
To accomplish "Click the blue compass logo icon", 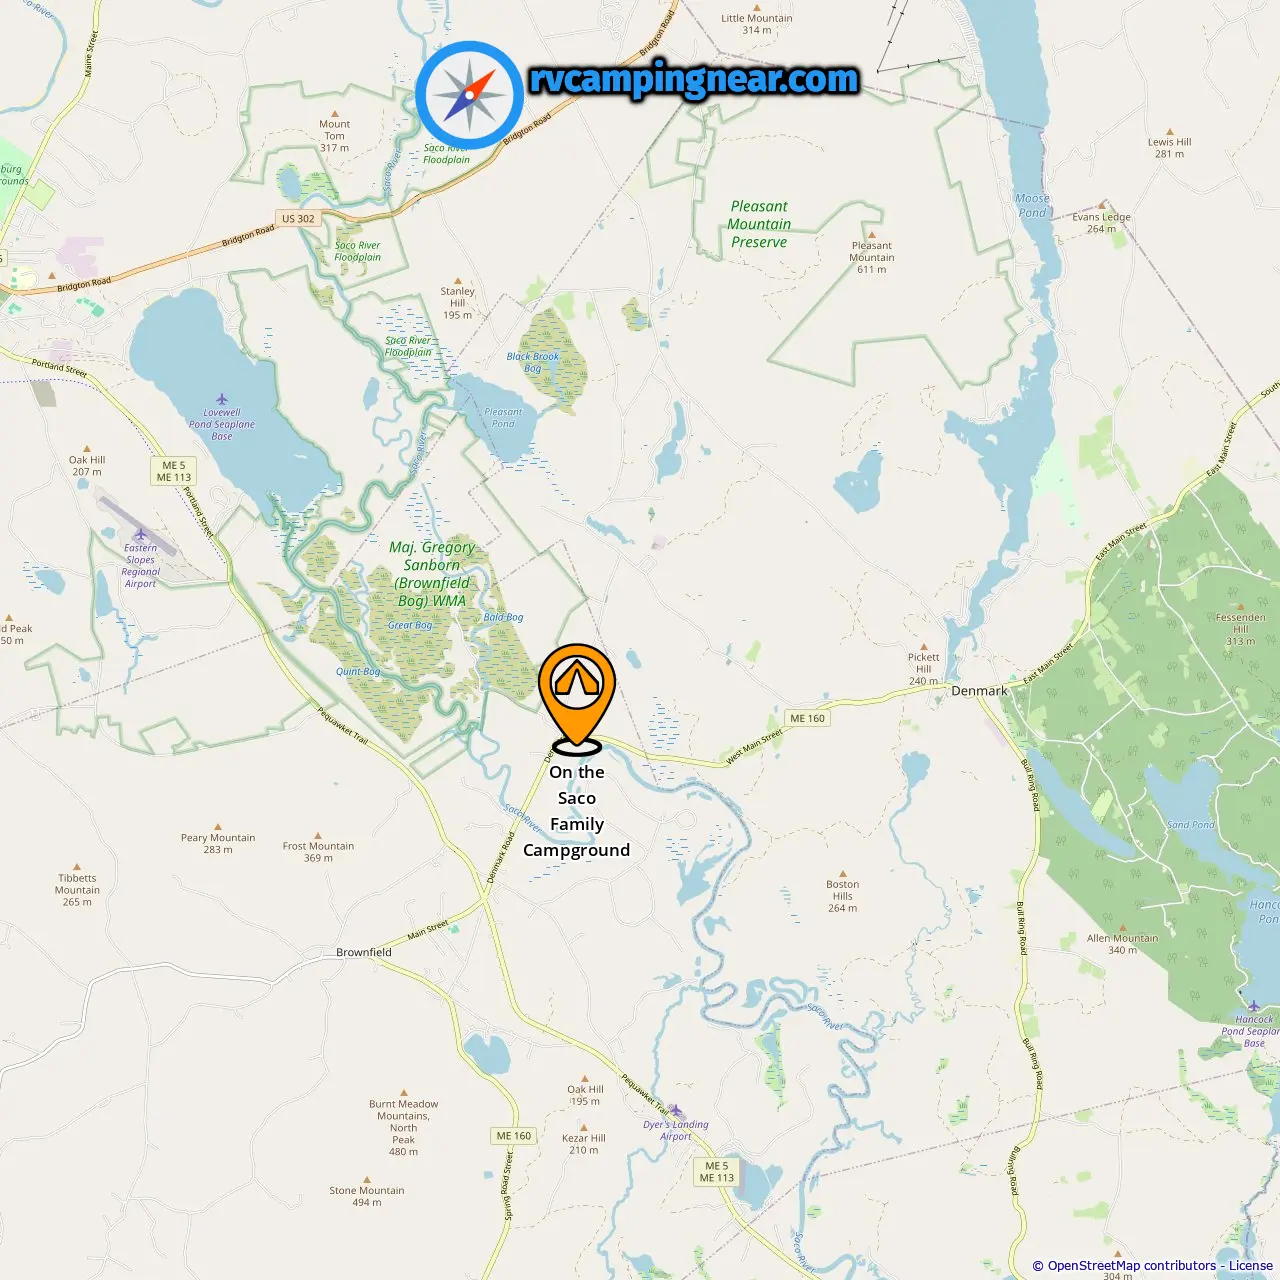I will point(469,95).
